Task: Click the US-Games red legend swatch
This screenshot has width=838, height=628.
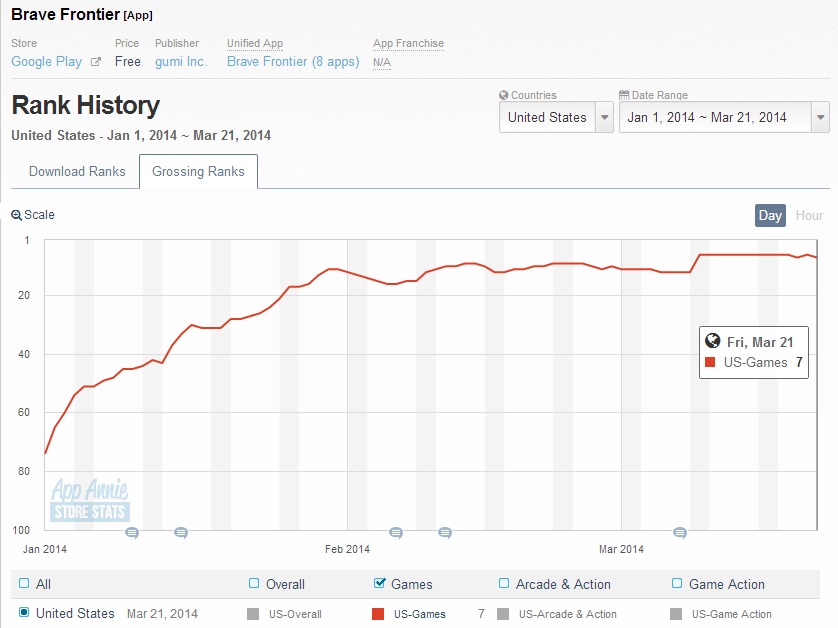Action: click(378, 614)
